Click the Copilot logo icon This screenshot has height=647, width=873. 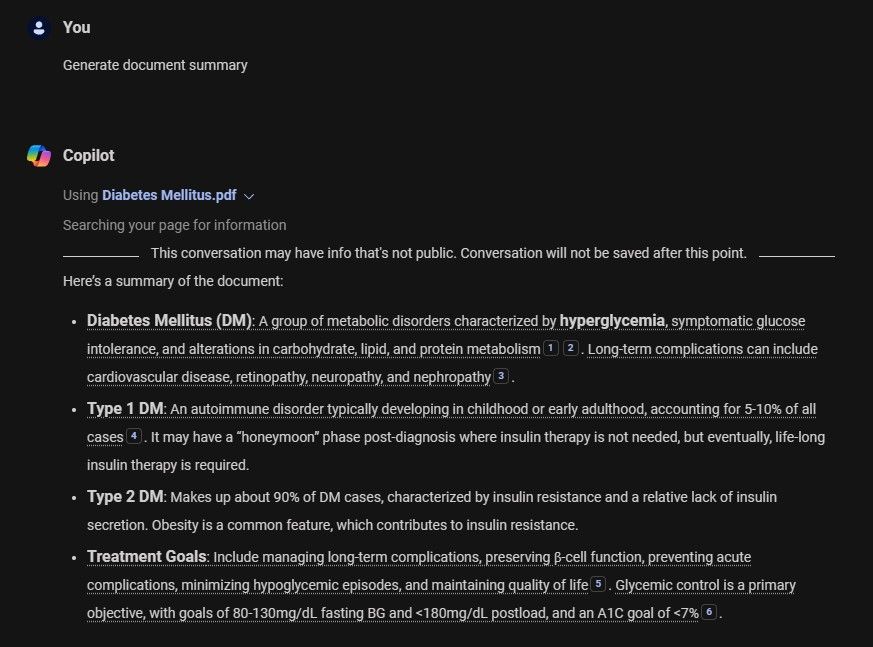[38, 155]
